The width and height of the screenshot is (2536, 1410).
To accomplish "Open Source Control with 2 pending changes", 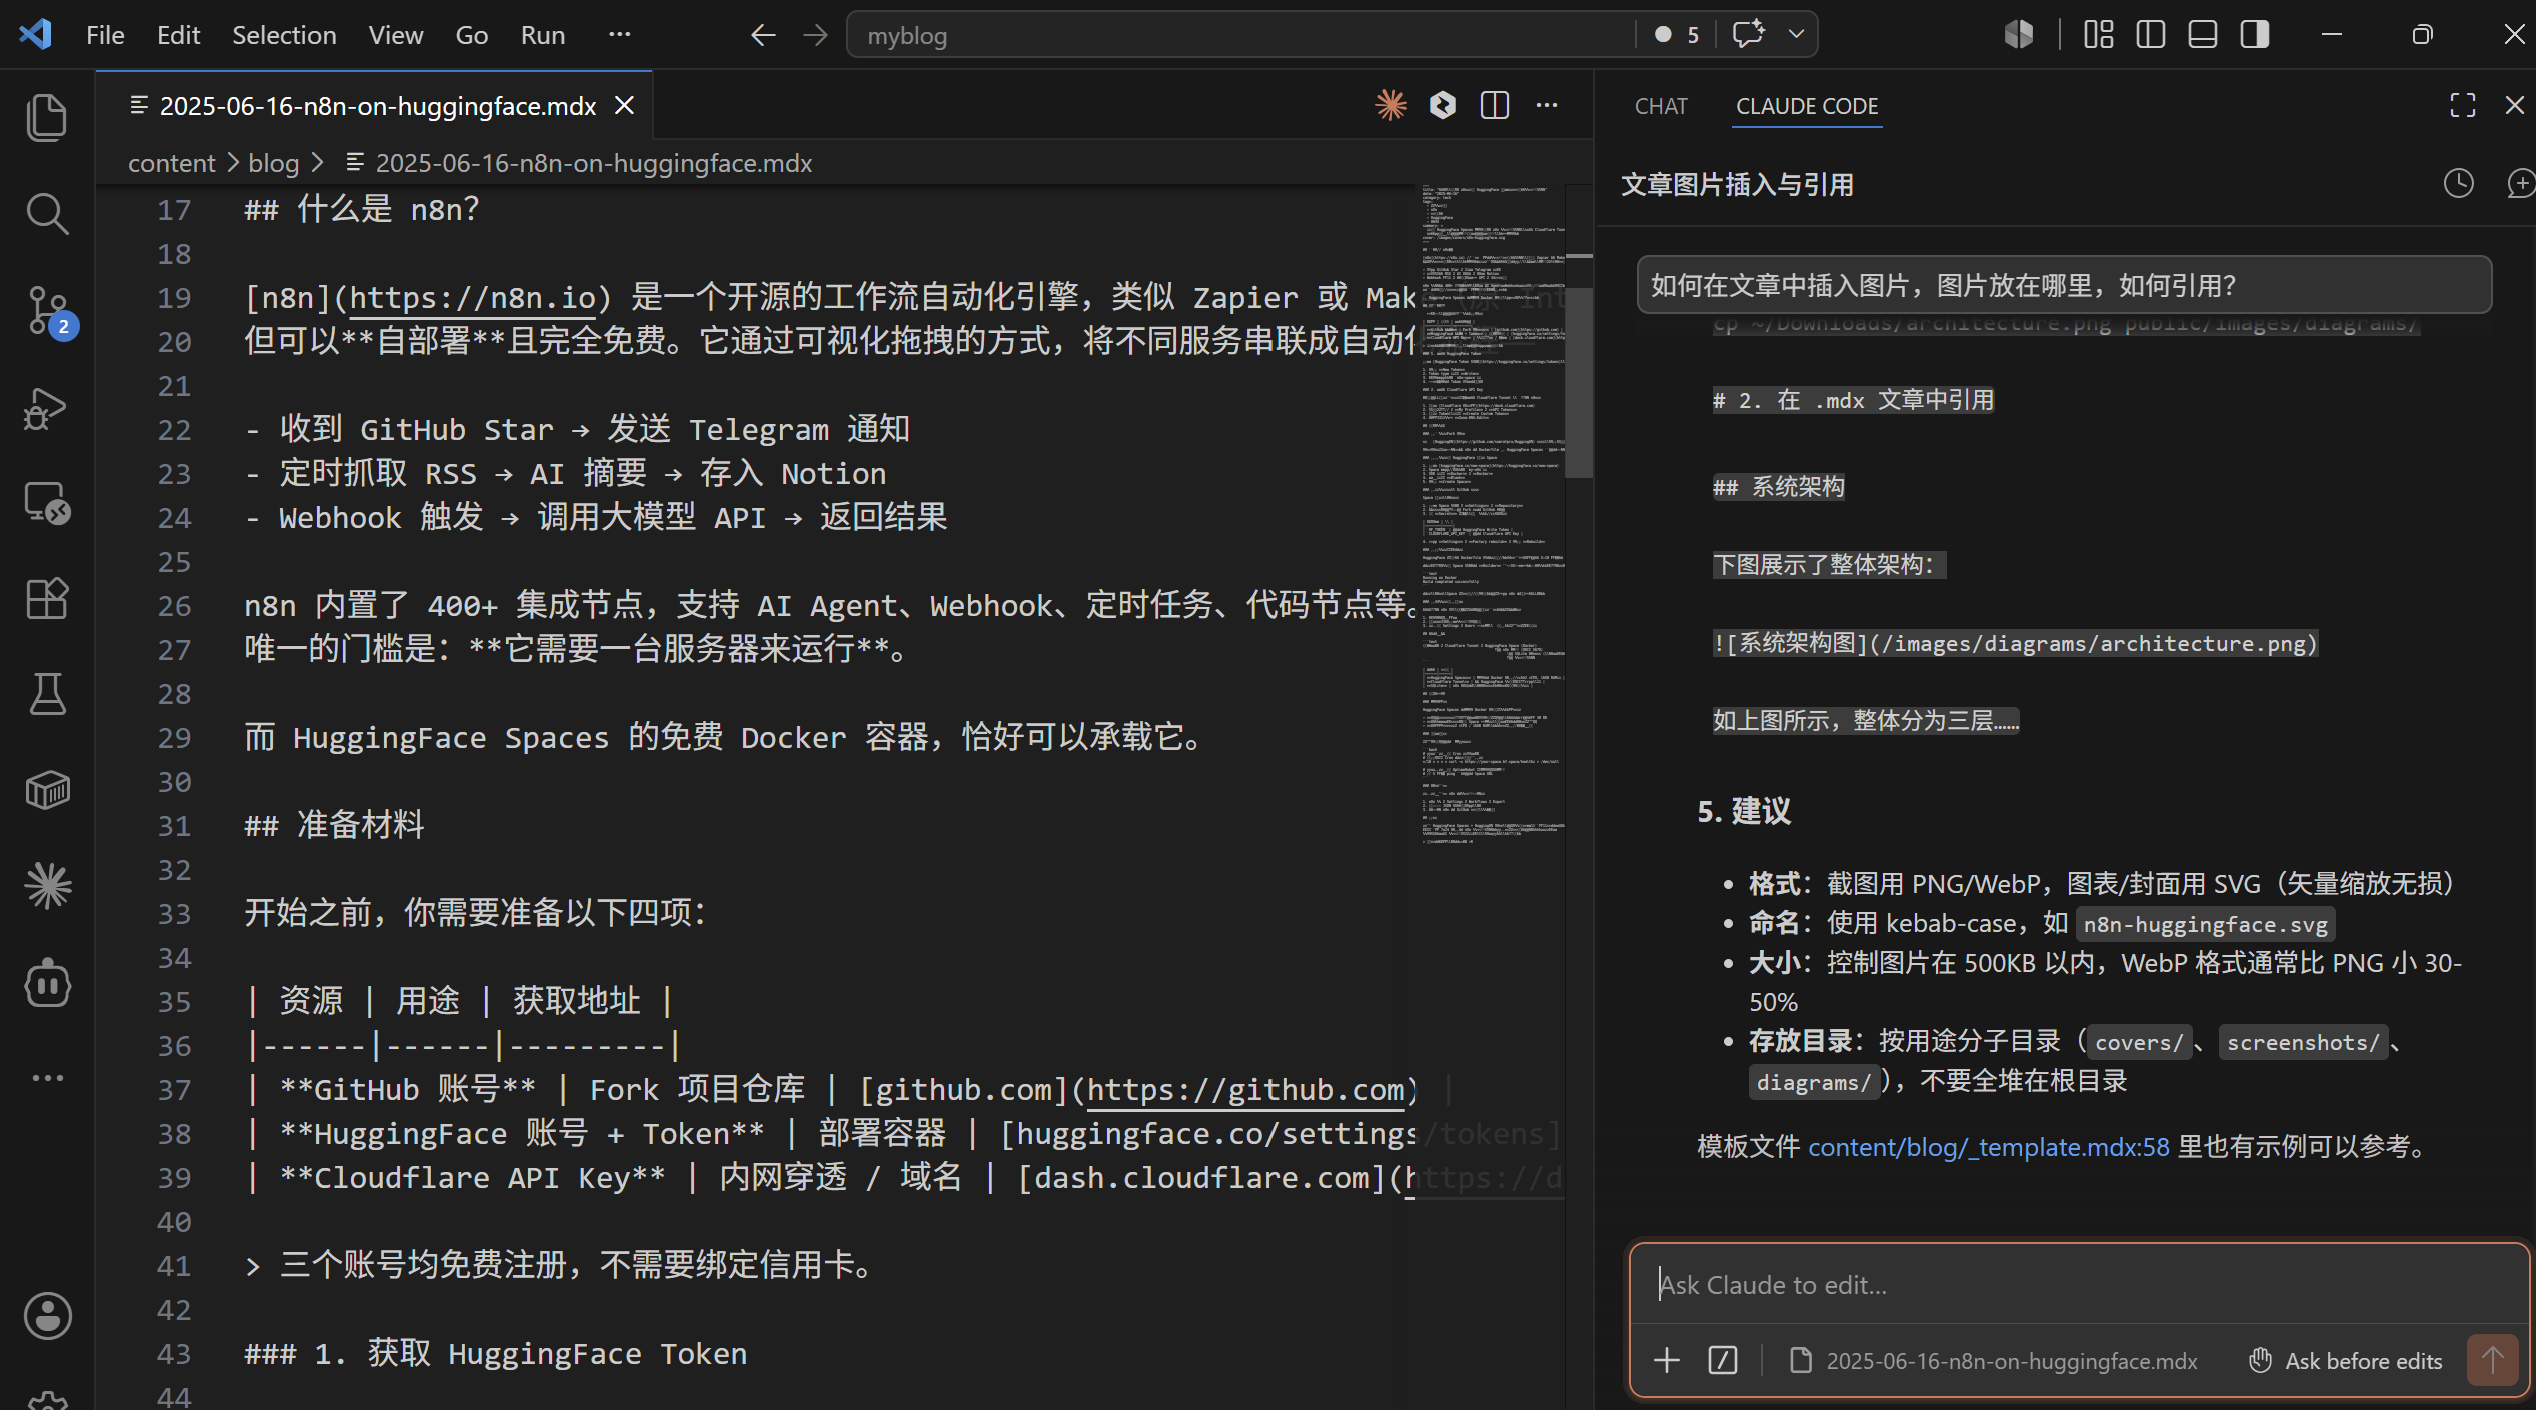I will pos(47,310).
